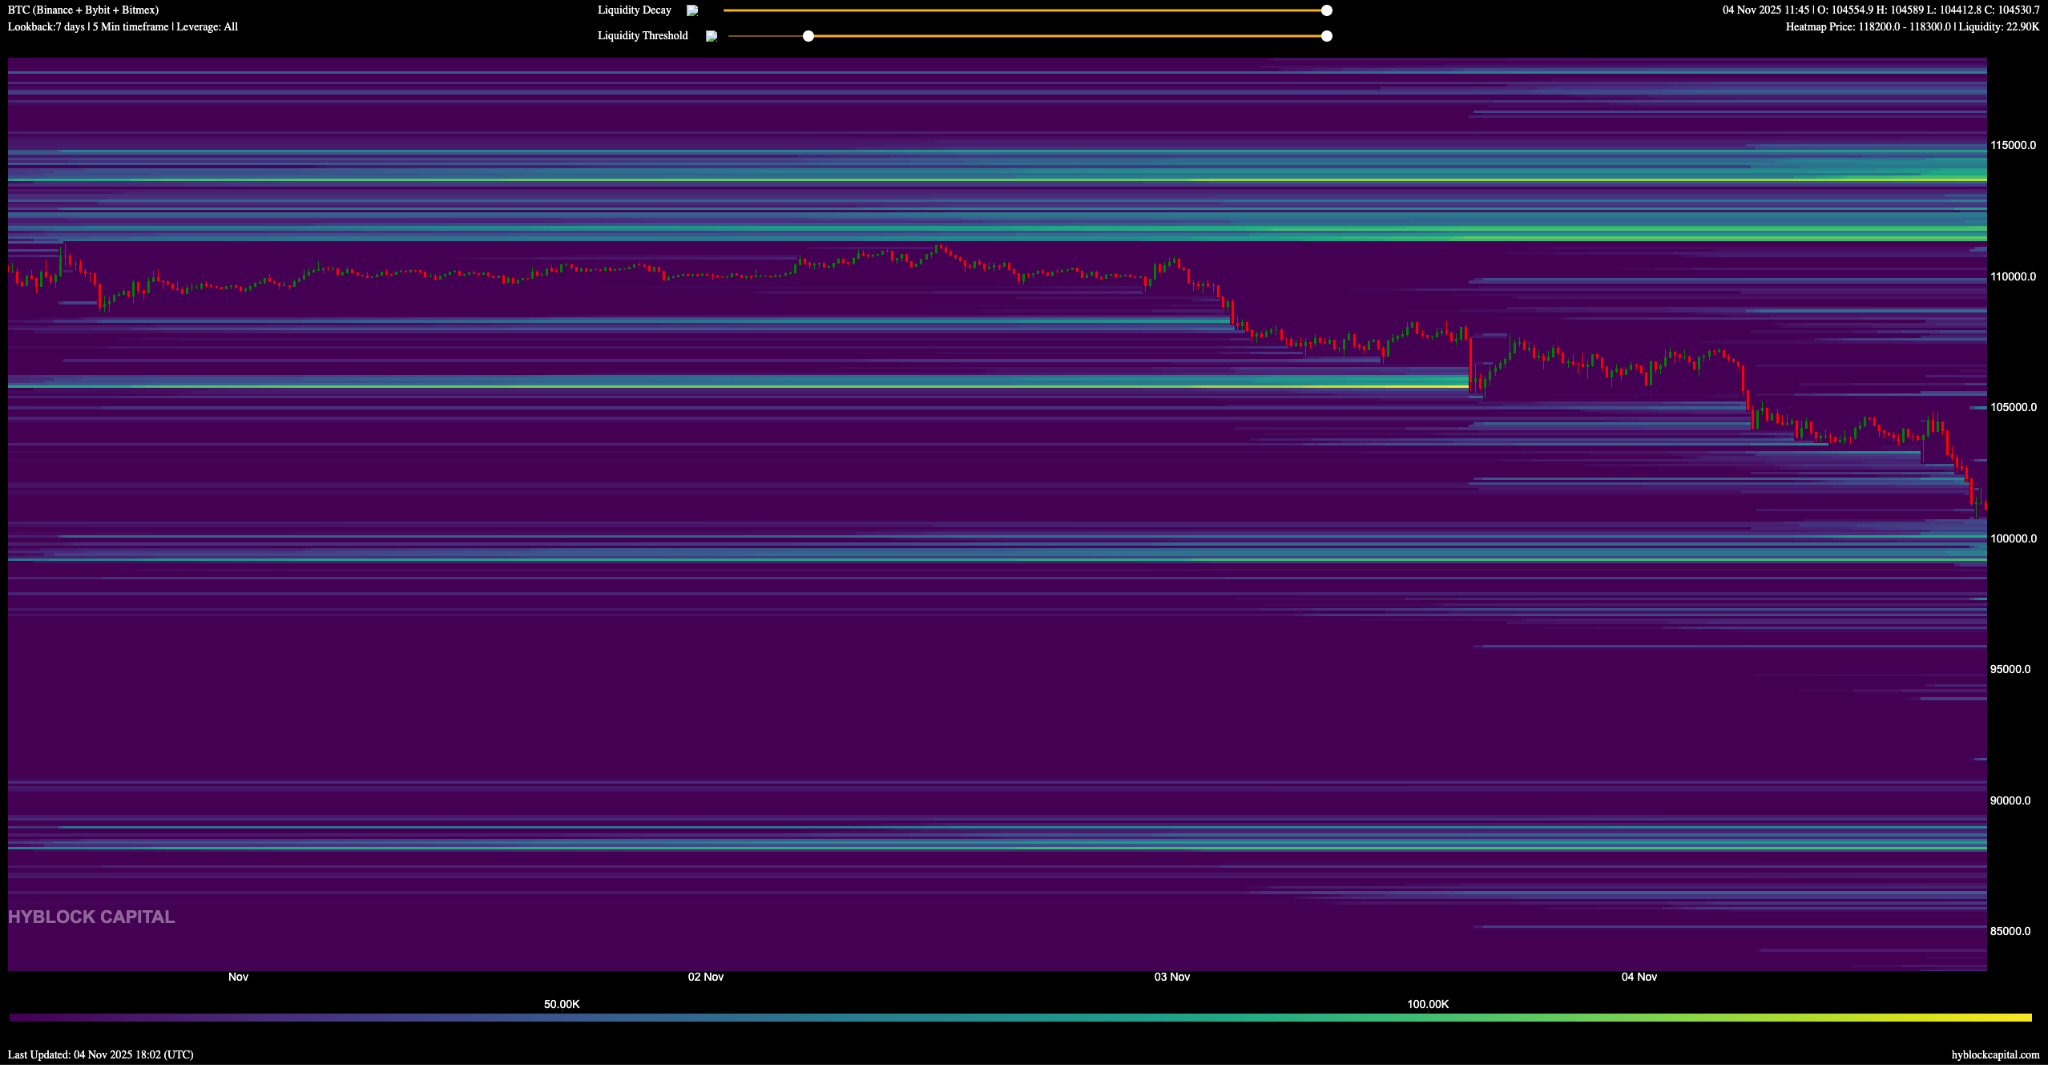
Task: Click the Liquidity Threshold label
Action: pyautogui.click(x=642, y=36)
